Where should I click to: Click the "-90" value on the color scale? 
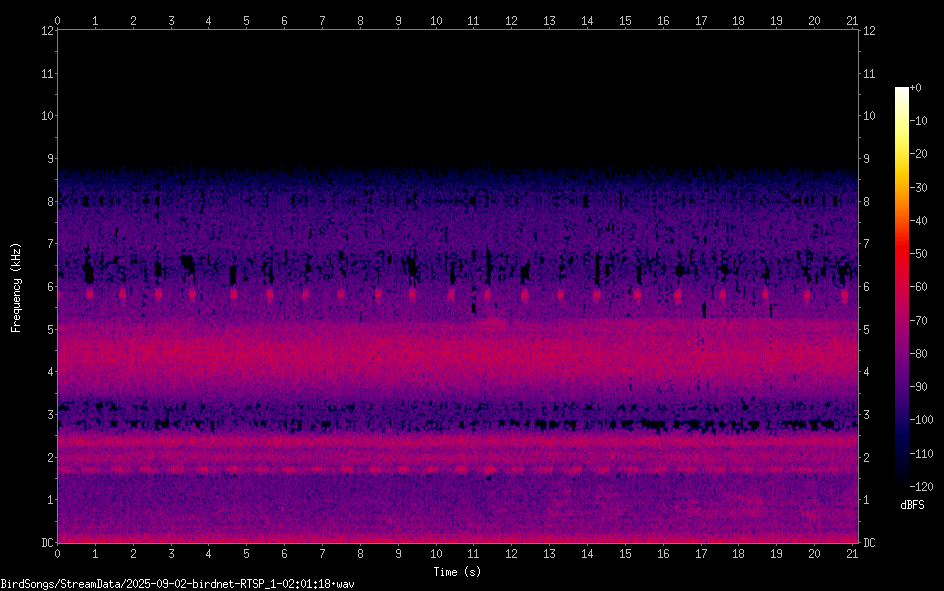(919, 387)
